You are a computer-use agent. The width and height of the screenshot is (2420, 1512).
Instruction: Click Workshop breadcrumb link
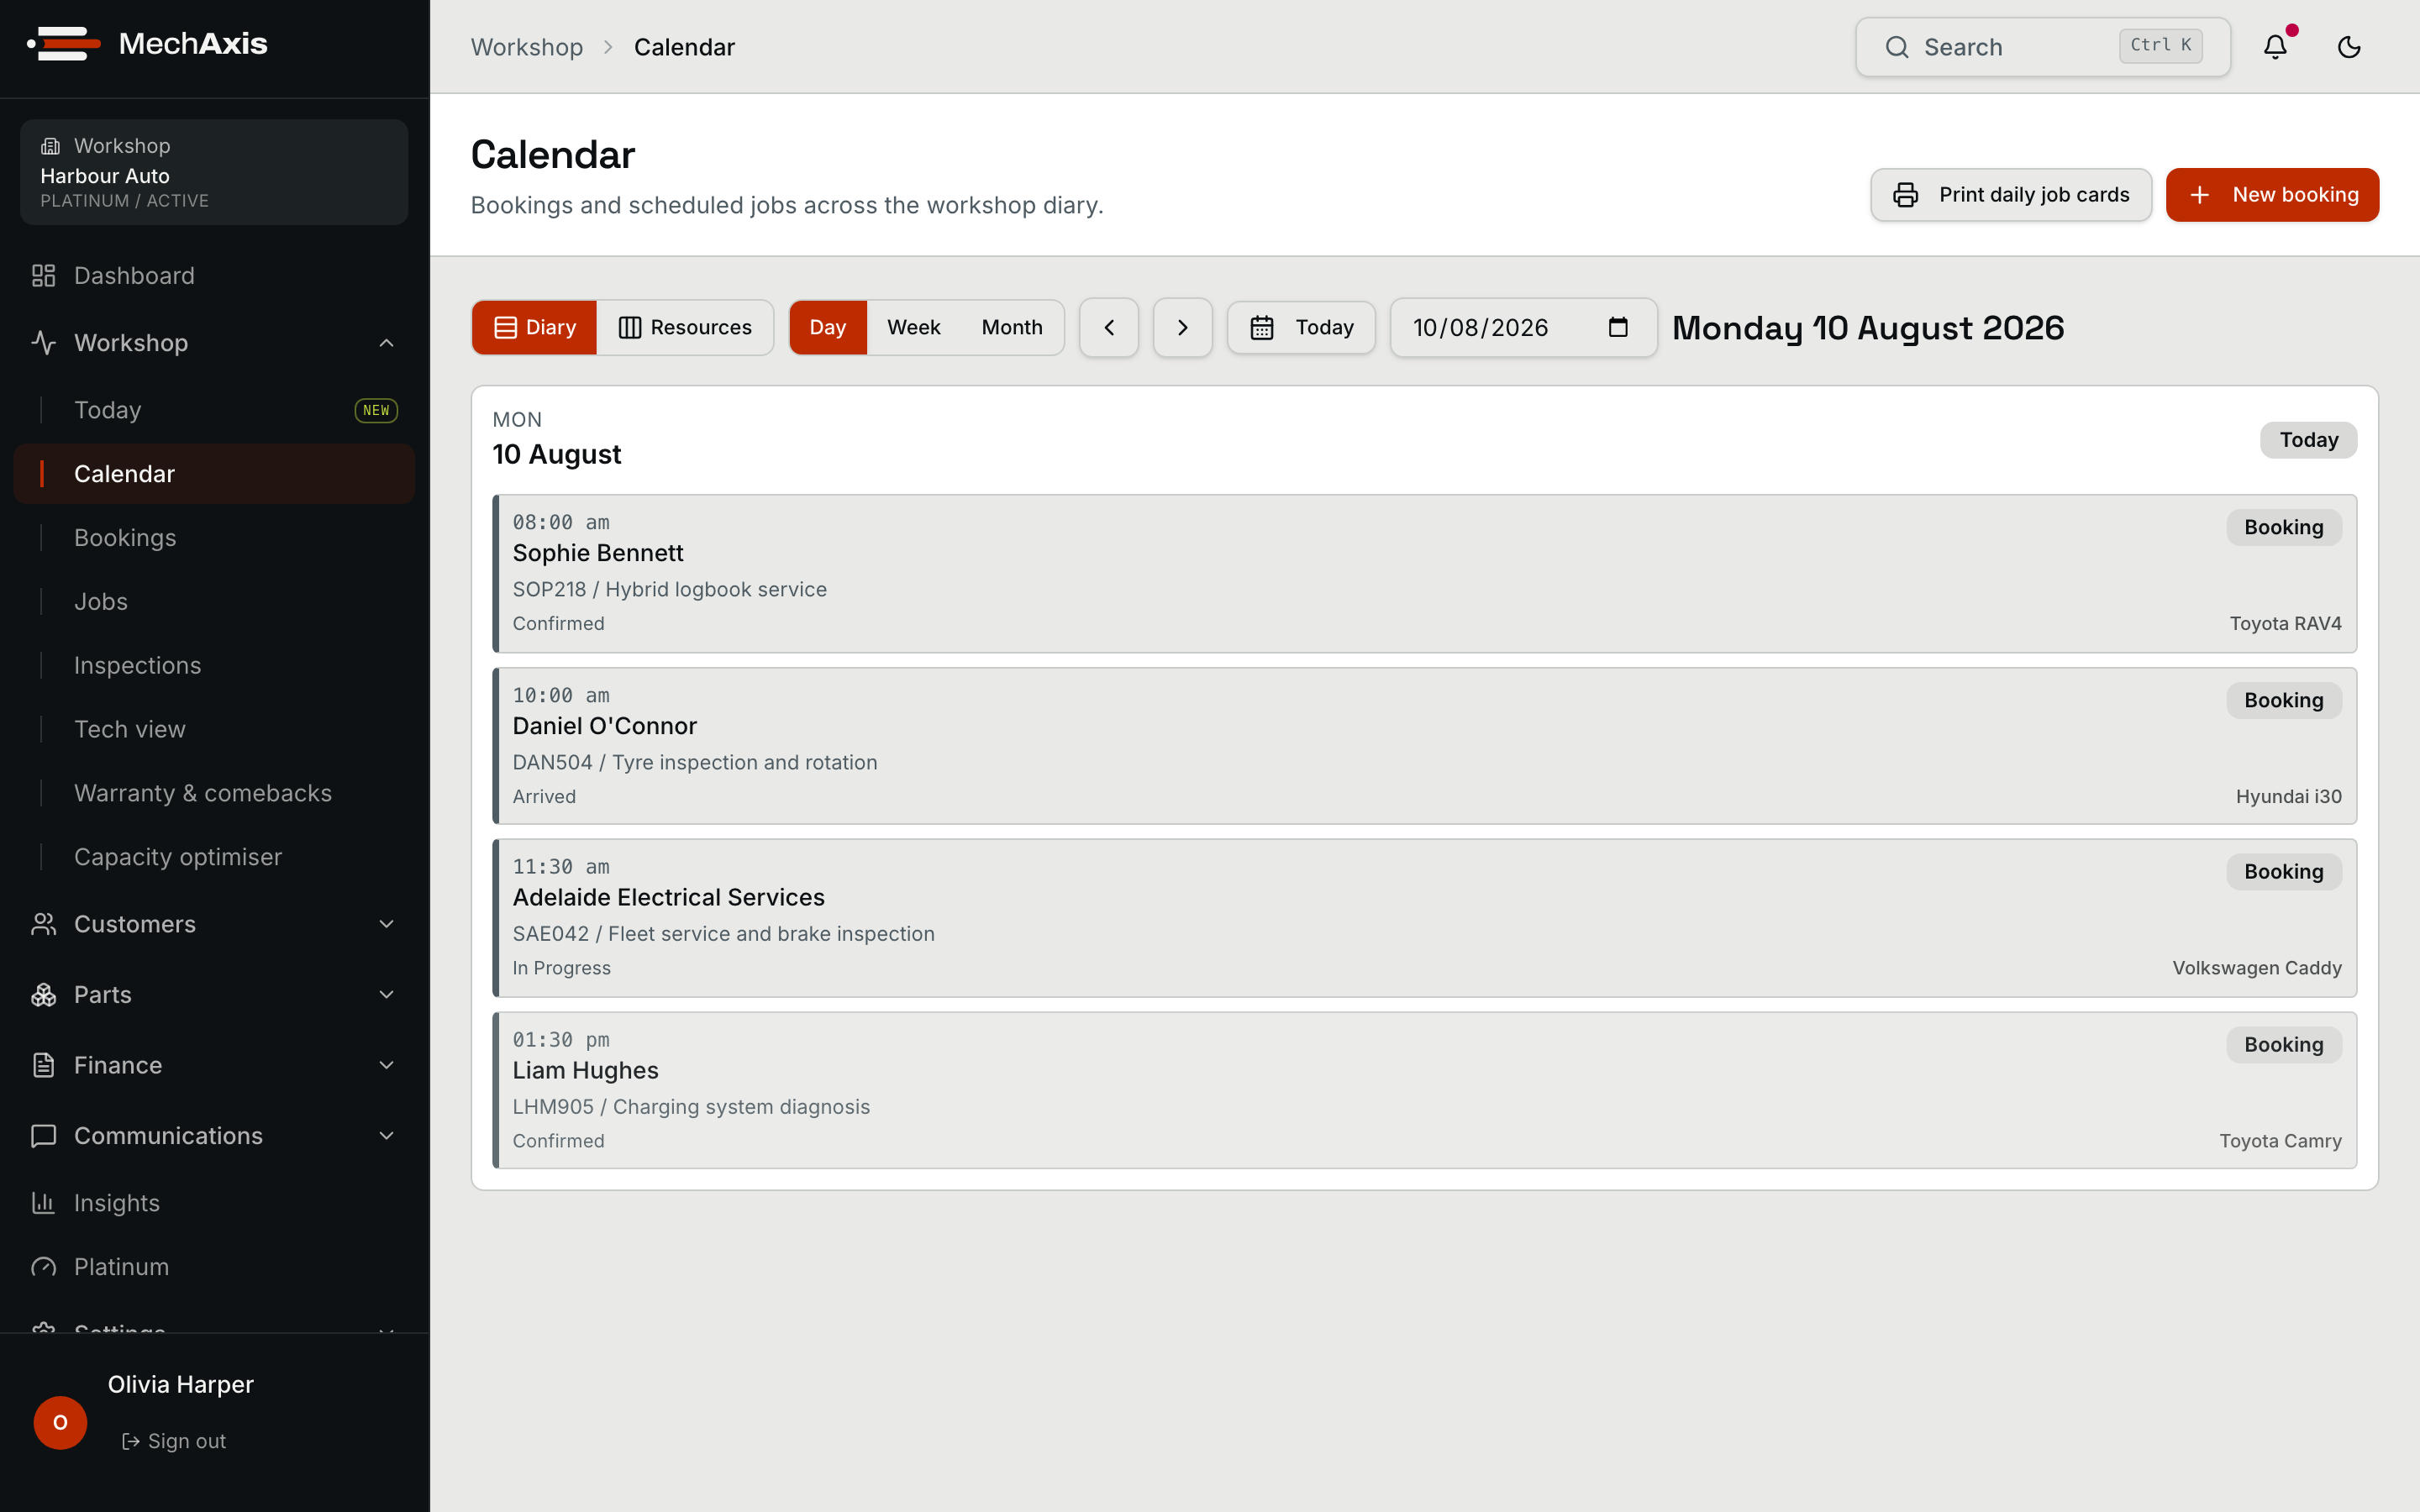[527, 47]
